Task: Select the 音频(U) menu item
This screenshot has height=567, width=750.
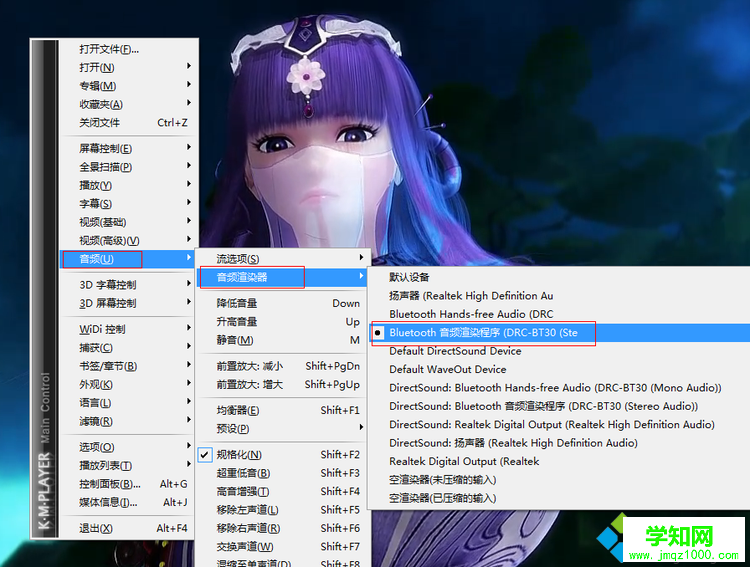Action: pyautogui.click(x=128, y=259)
